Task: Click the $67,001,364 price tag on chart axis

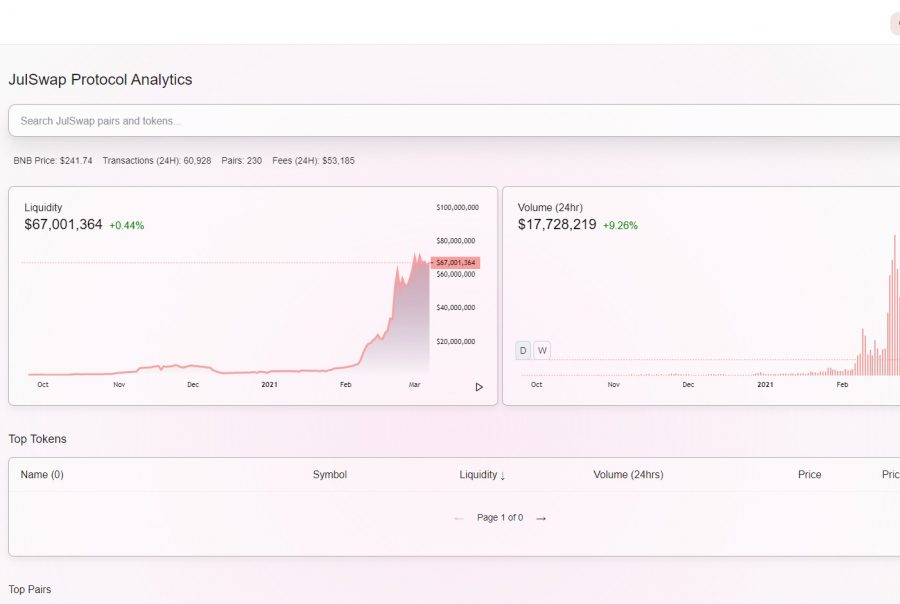Action: pyautogui.click(x=455, y=262)
